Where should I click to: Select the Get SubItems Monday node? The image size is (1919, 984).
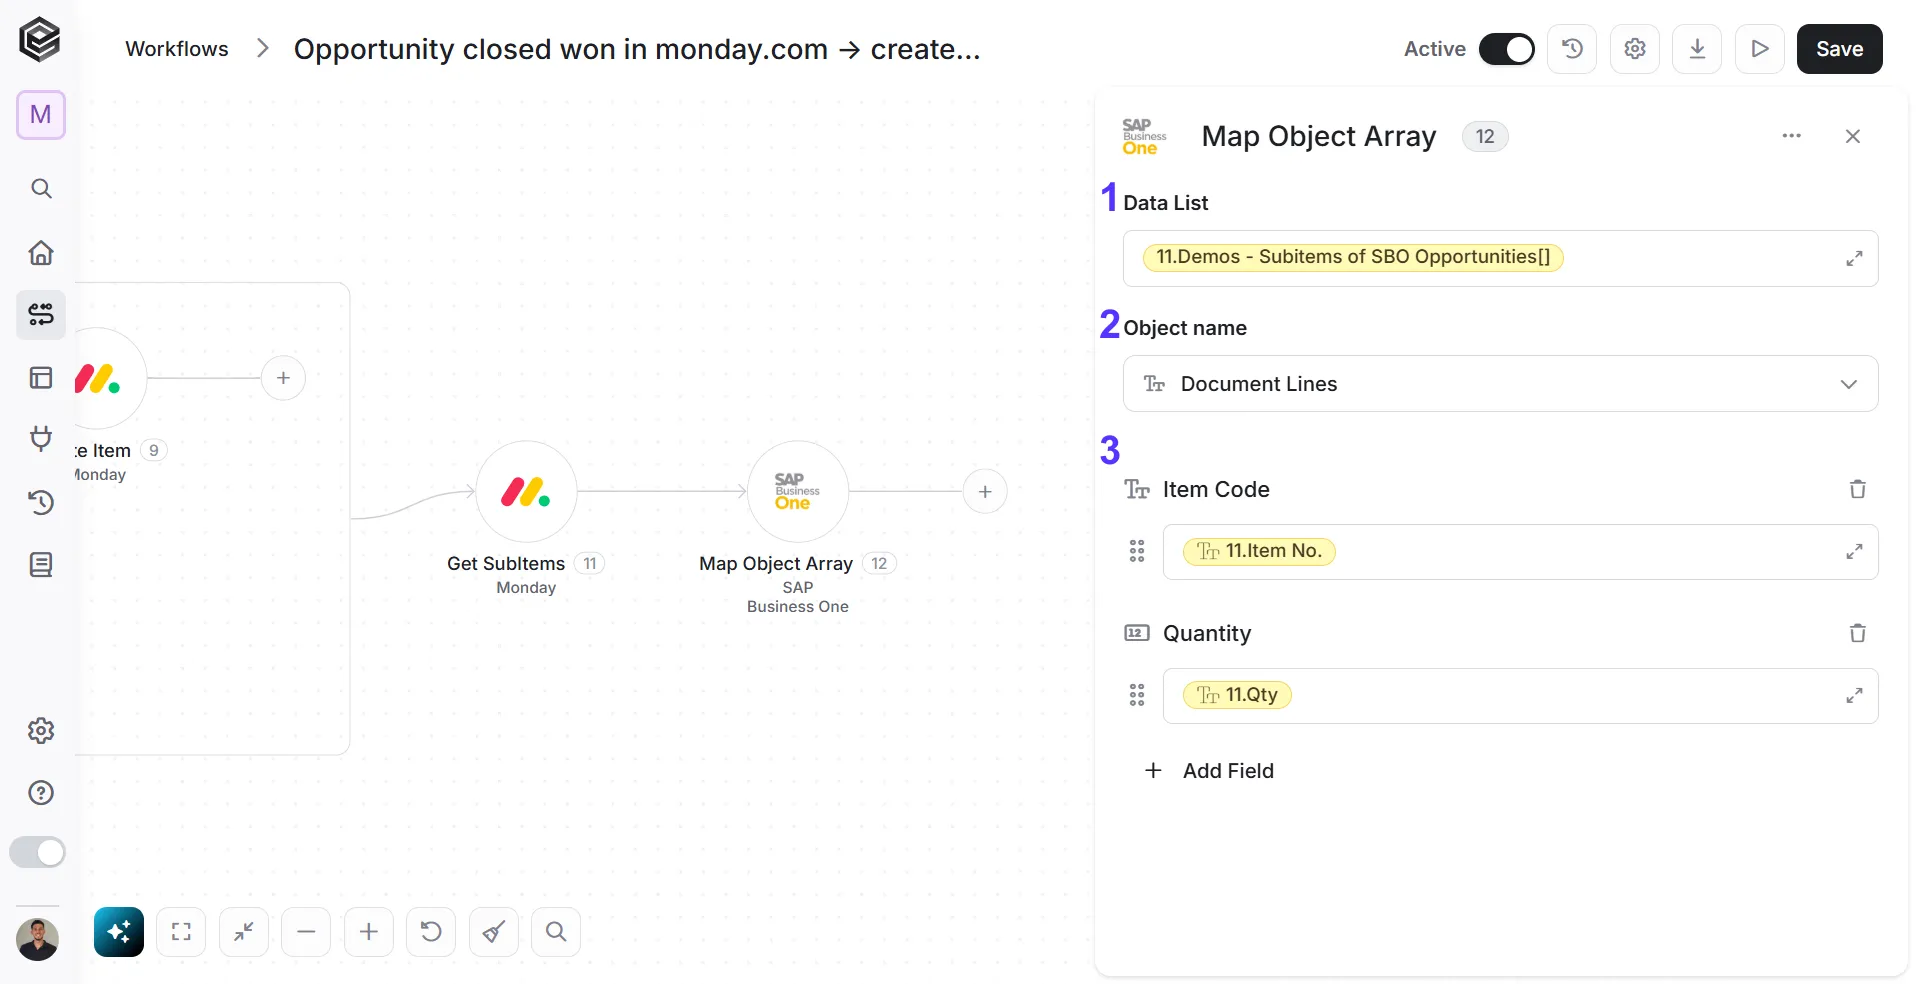pos(526,491)
